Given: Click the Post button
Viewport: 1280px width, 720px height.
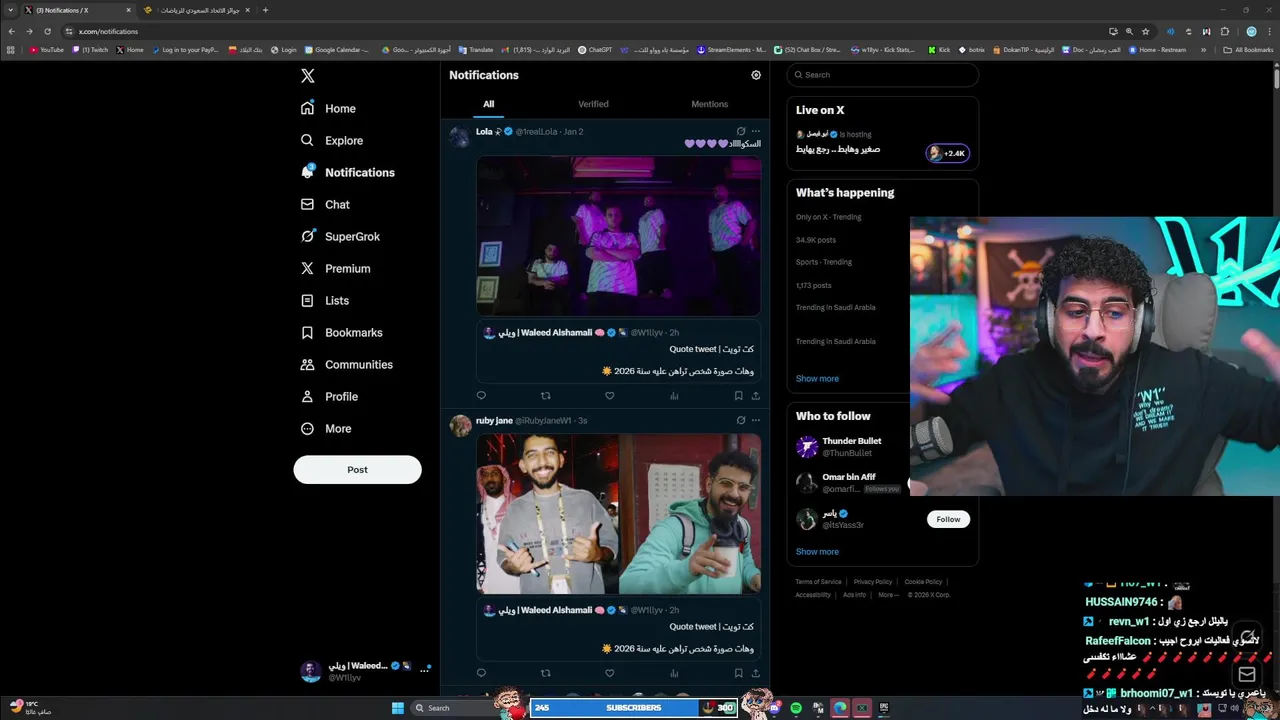Looking at the screenshot, I should [357, 470].
